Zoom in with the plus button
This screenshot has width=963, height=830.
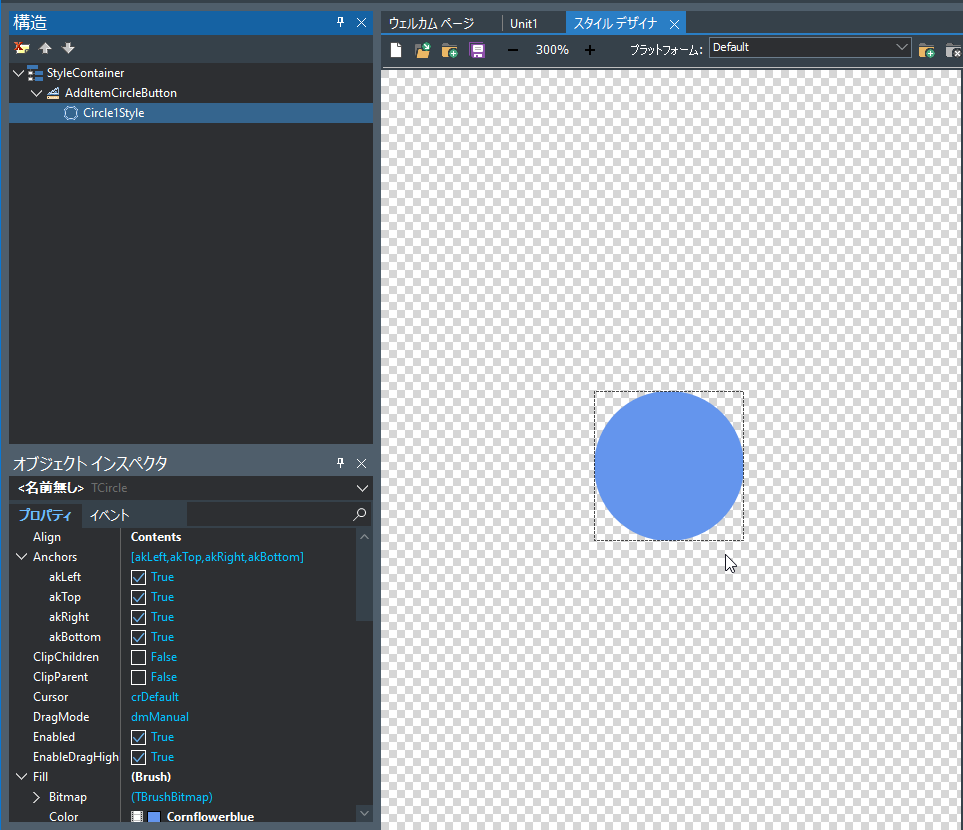pos(590,50)
